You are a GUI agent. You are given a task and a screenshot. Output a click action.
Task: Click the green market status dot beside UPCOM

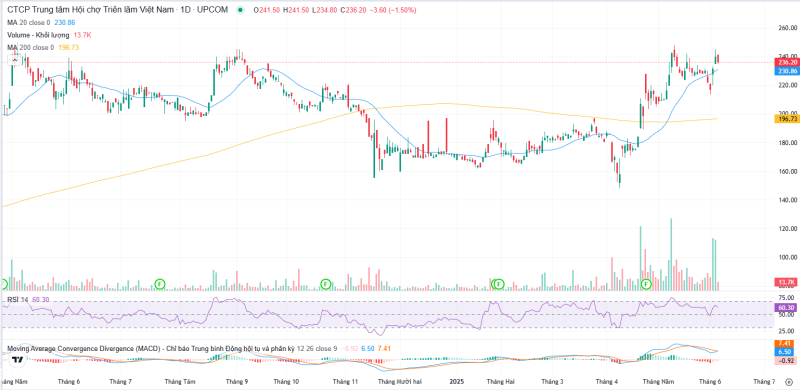[240, 10]
